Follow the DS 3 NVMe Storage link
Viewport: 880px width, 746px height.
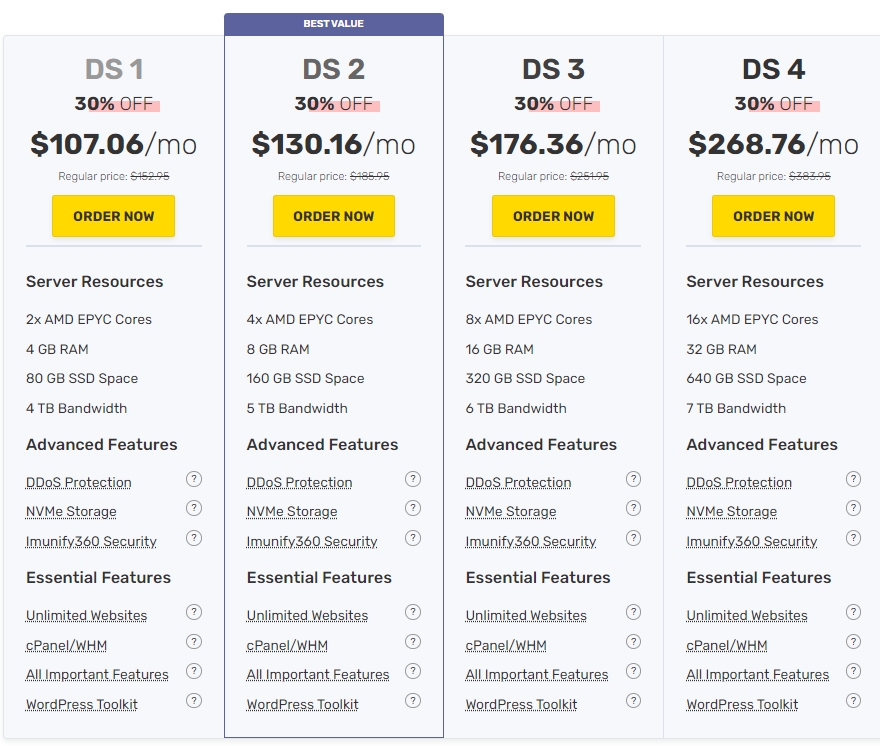(x=510, y=512)
